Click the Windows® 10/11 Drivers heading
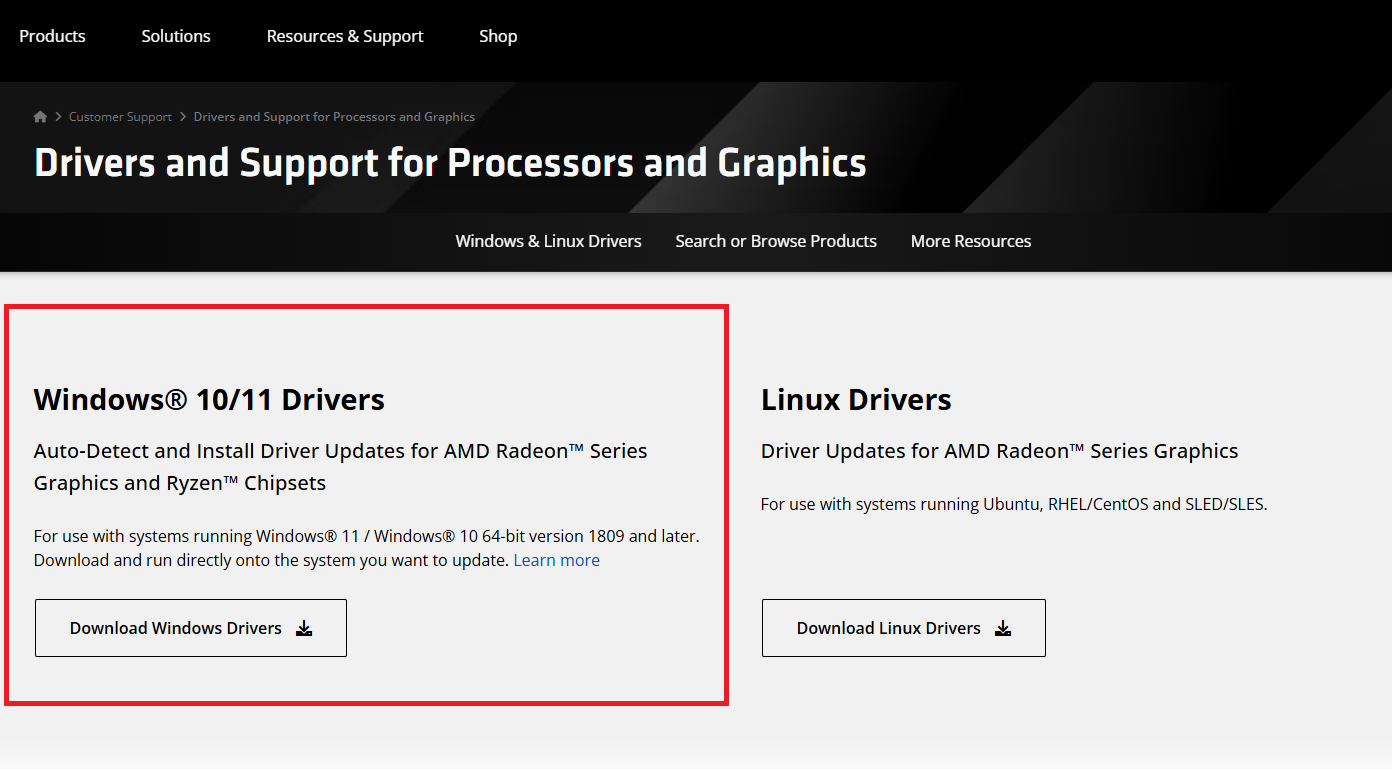The height and width of the screenshot is (769, 1392). click(x=209, y=399)
